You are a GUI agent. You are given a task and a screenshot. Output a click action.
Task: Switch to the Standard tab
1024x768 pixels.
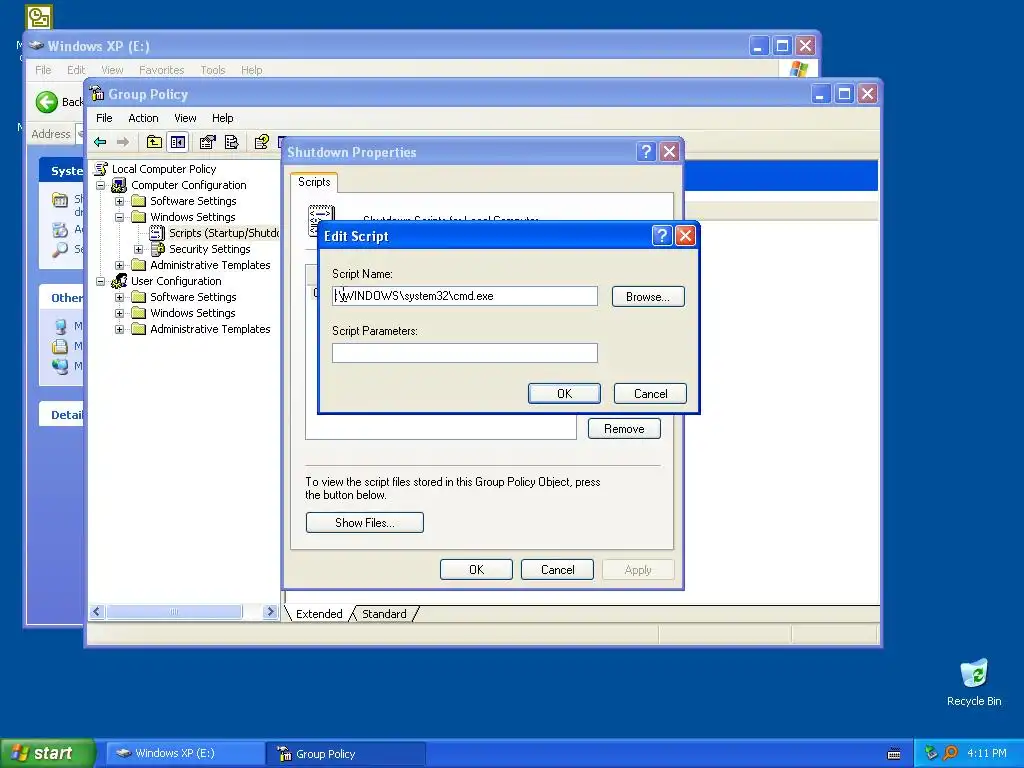384,614
